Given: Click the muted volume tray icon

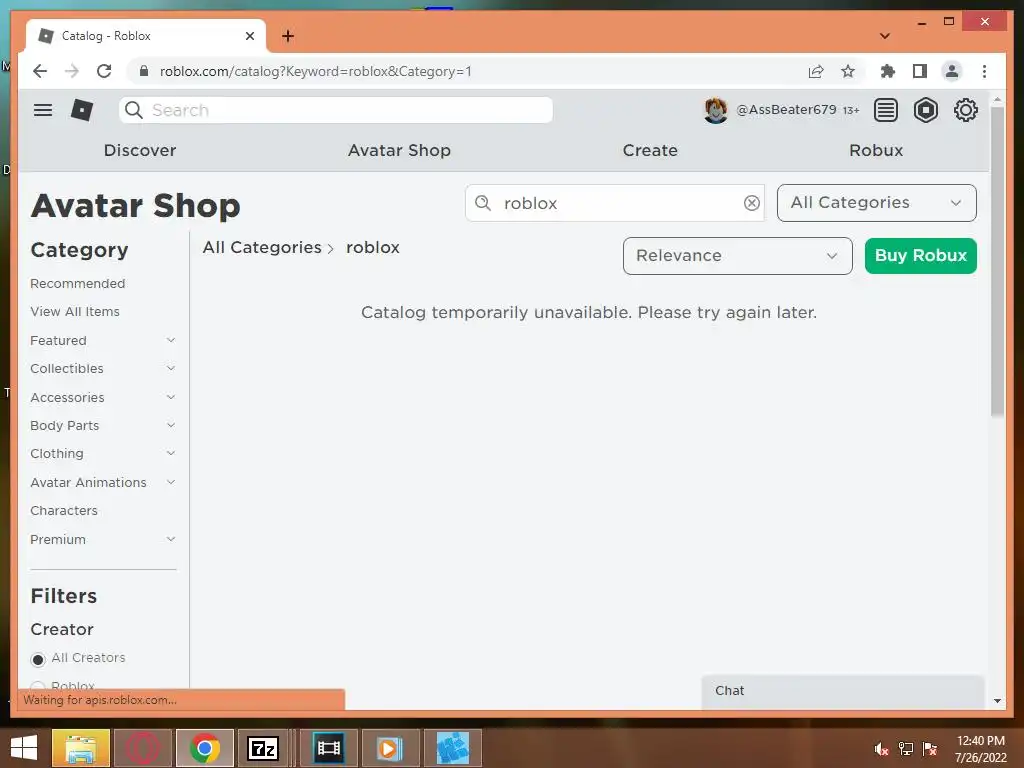Looking at the screenshot, I should click(x=881, y=749).
